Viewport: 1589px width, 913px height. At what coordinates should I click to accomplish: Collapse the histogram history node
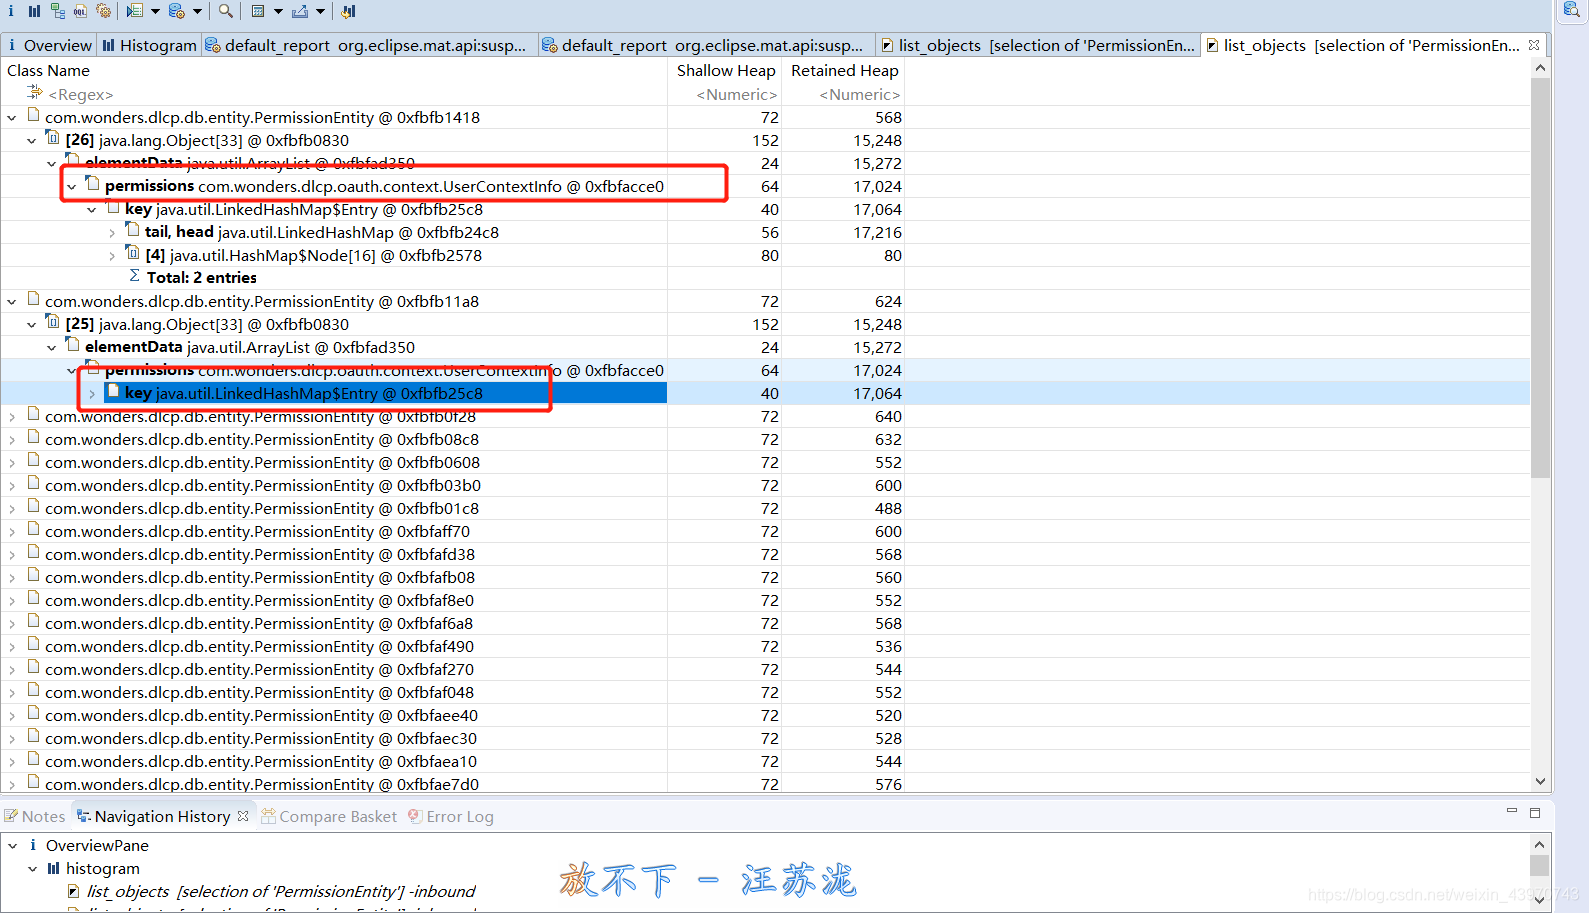pos(32,869)
